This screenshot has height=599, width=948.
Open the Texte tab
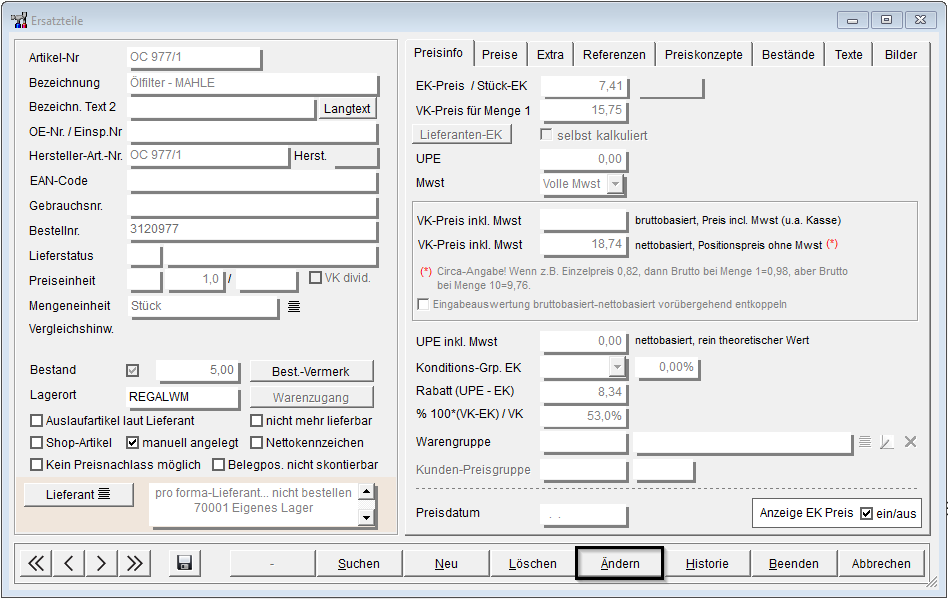tap(849, 54)
